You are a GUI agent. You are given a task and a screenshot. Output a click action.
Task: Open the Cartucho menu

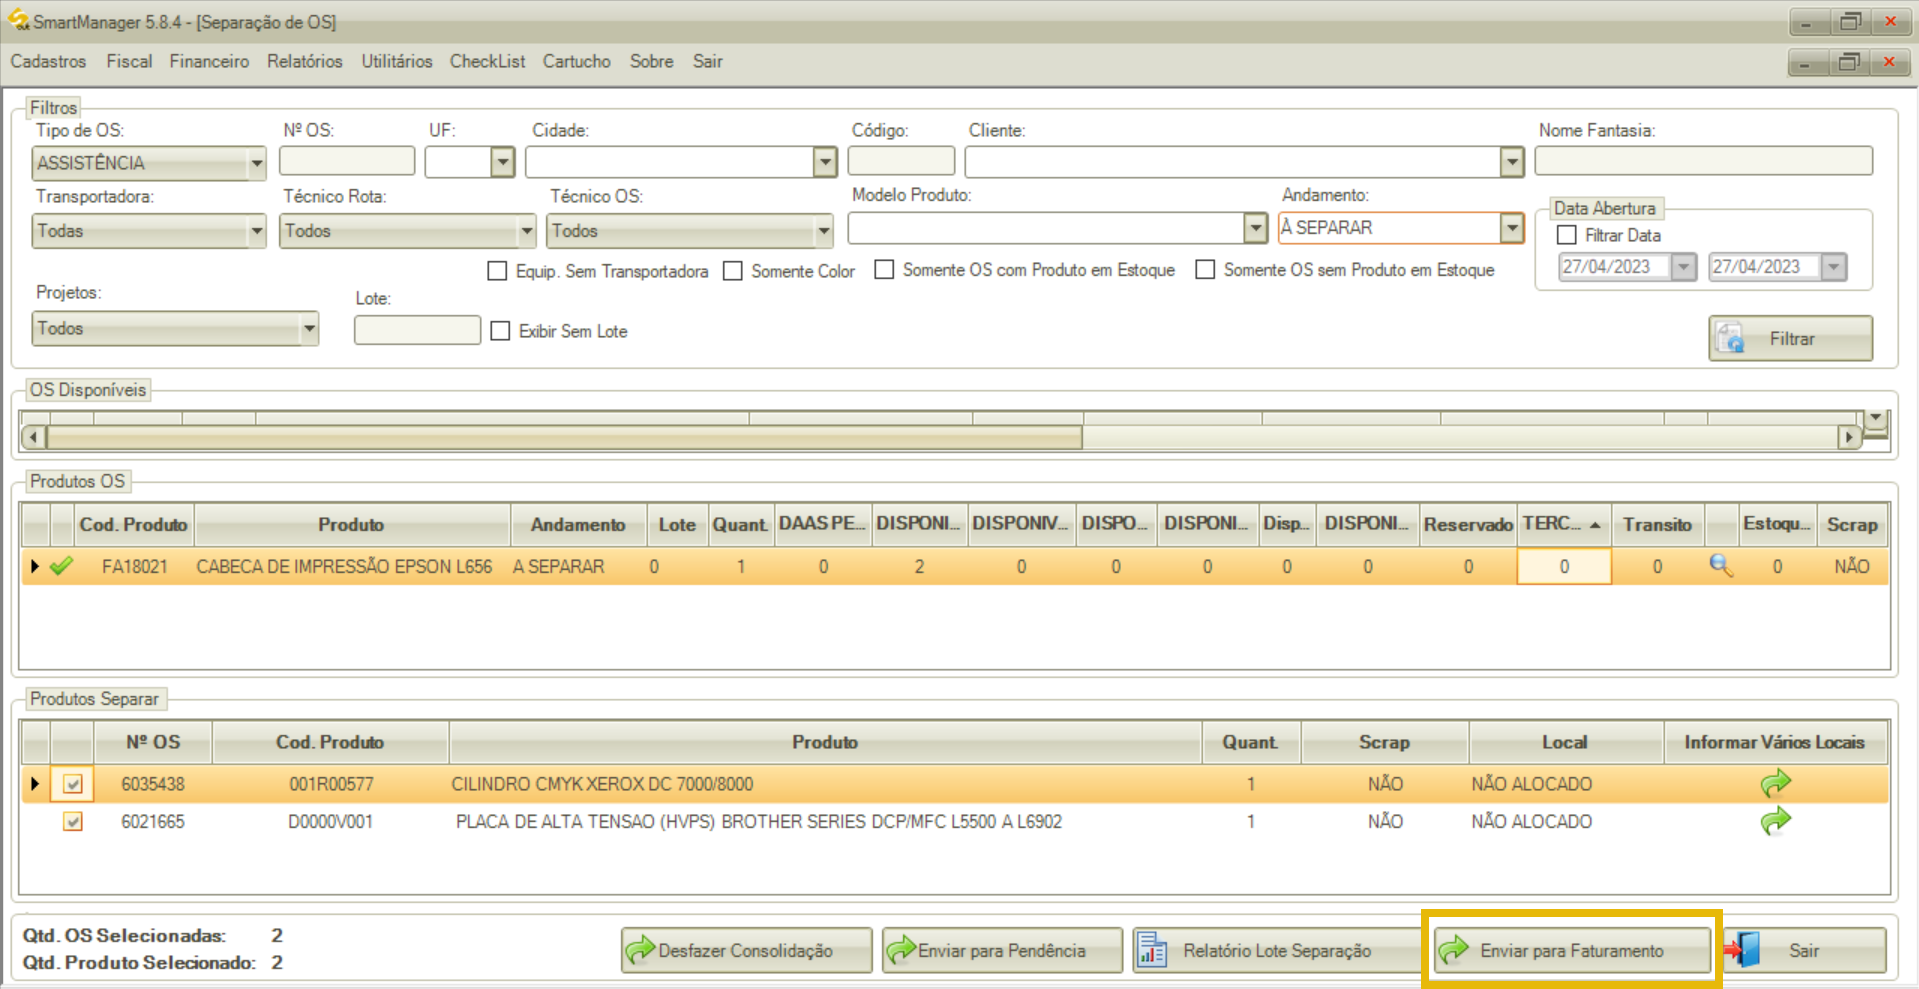tap(576, 61)
